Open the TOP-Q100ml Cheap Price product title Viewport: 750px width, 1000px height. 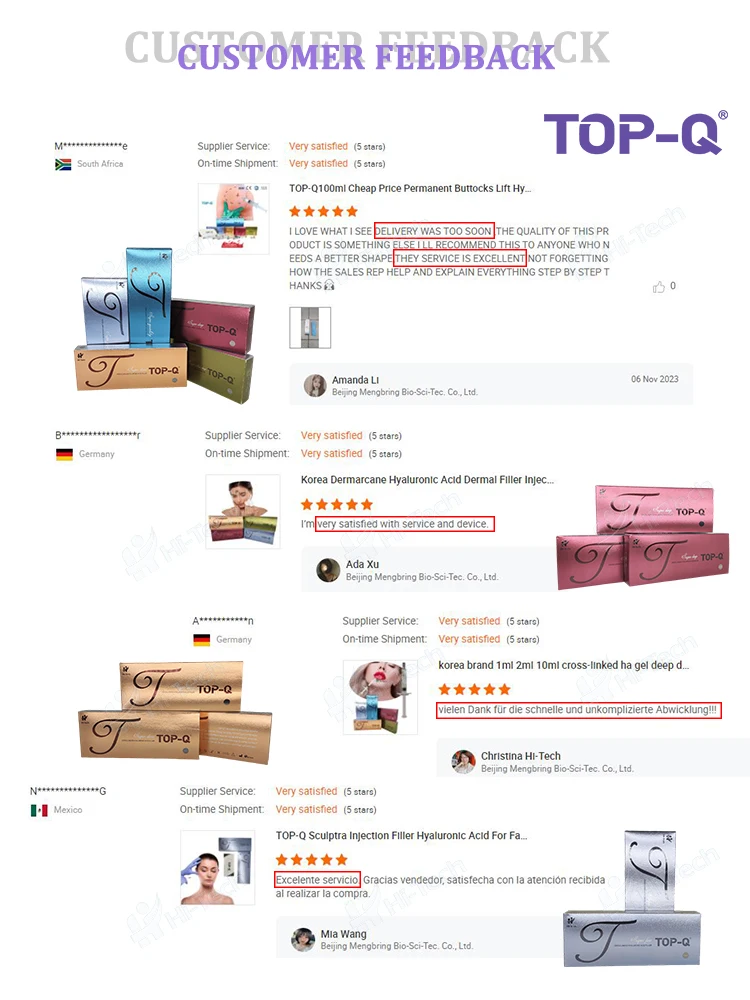(x=410, y=188)
